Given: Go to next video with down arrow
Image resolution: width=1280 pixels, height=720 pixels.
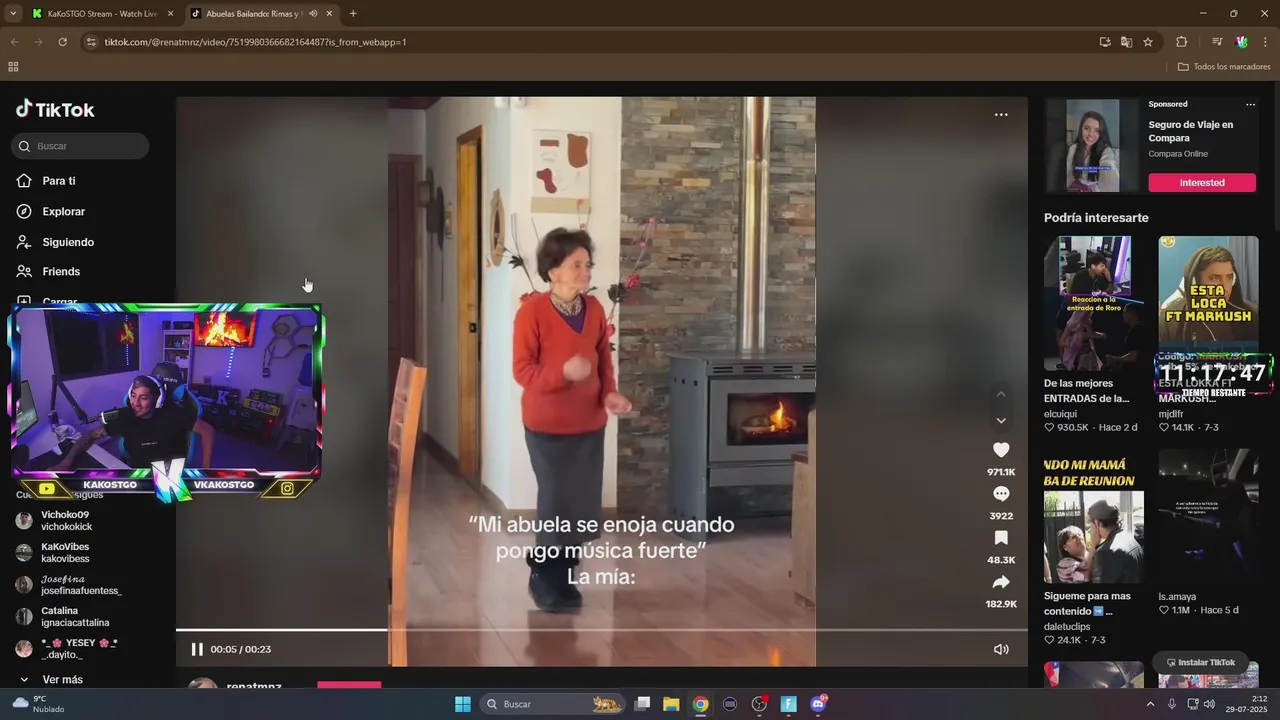Looking at the screenshot, I should click(1001, 420).
